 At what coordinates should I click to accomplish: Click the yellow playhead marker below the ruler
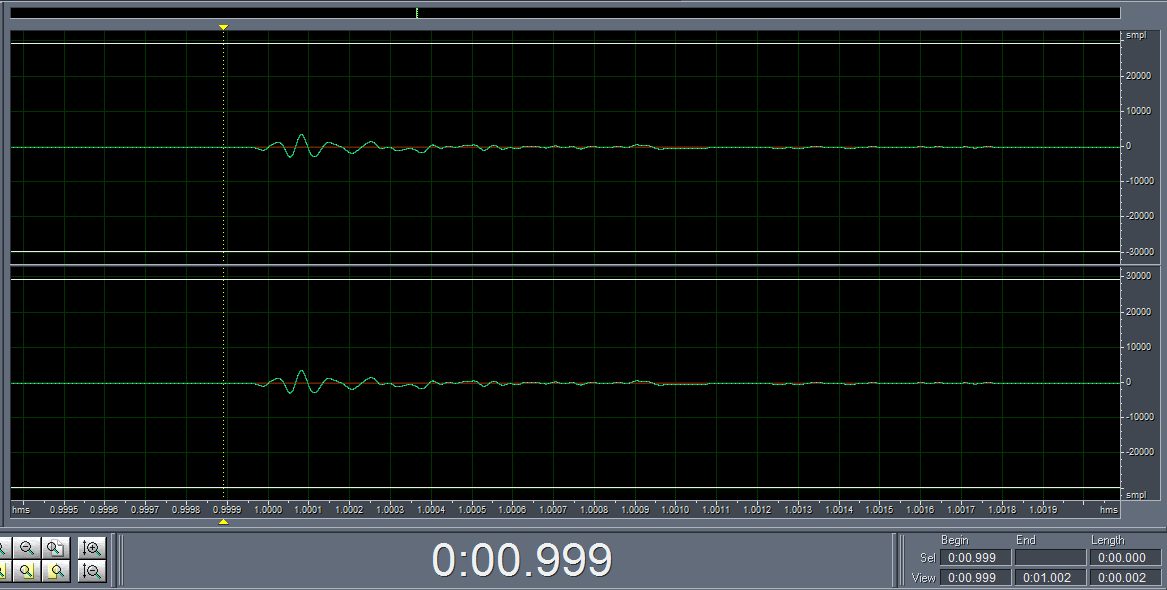[223, 522]
